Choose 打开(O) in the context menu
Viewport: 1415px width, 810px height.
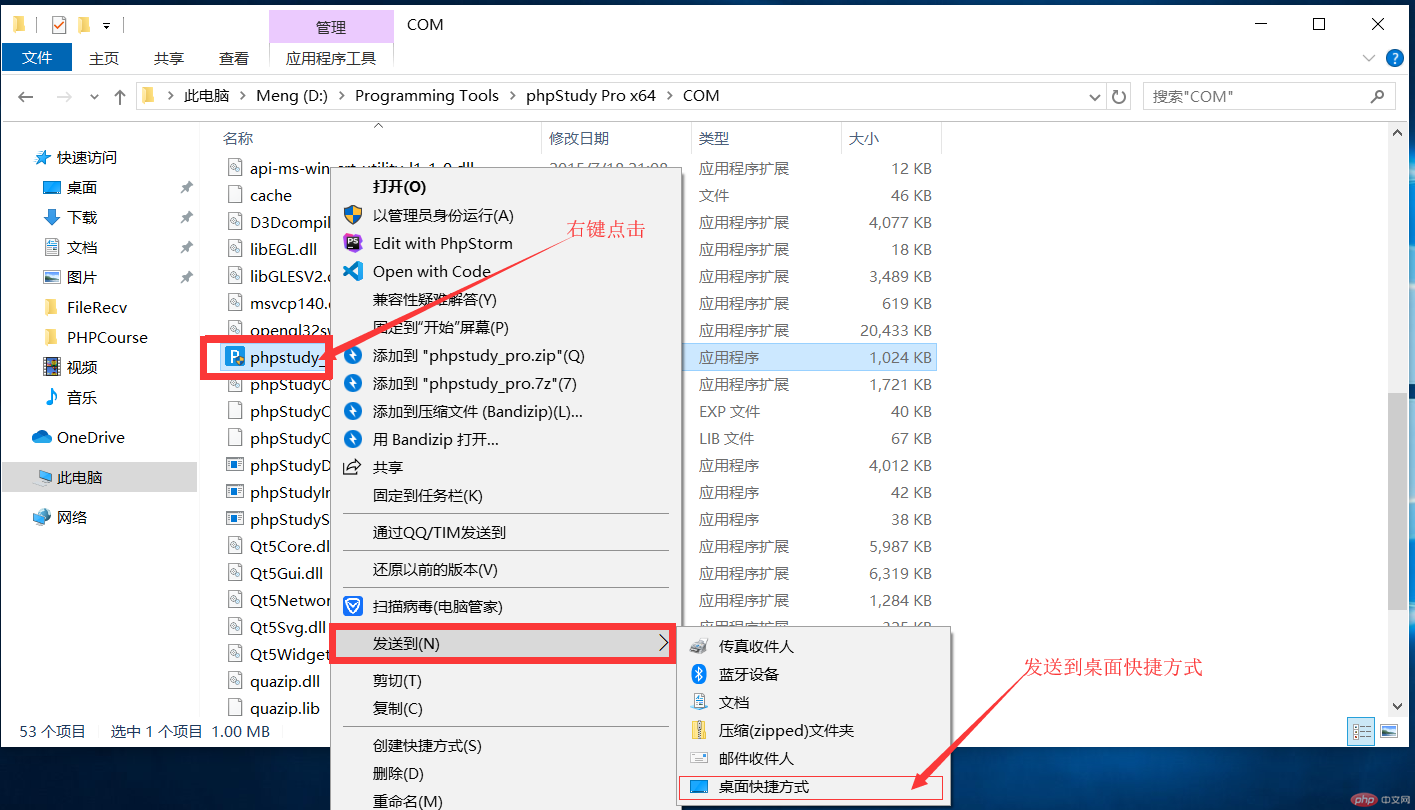tap(506, 187)
